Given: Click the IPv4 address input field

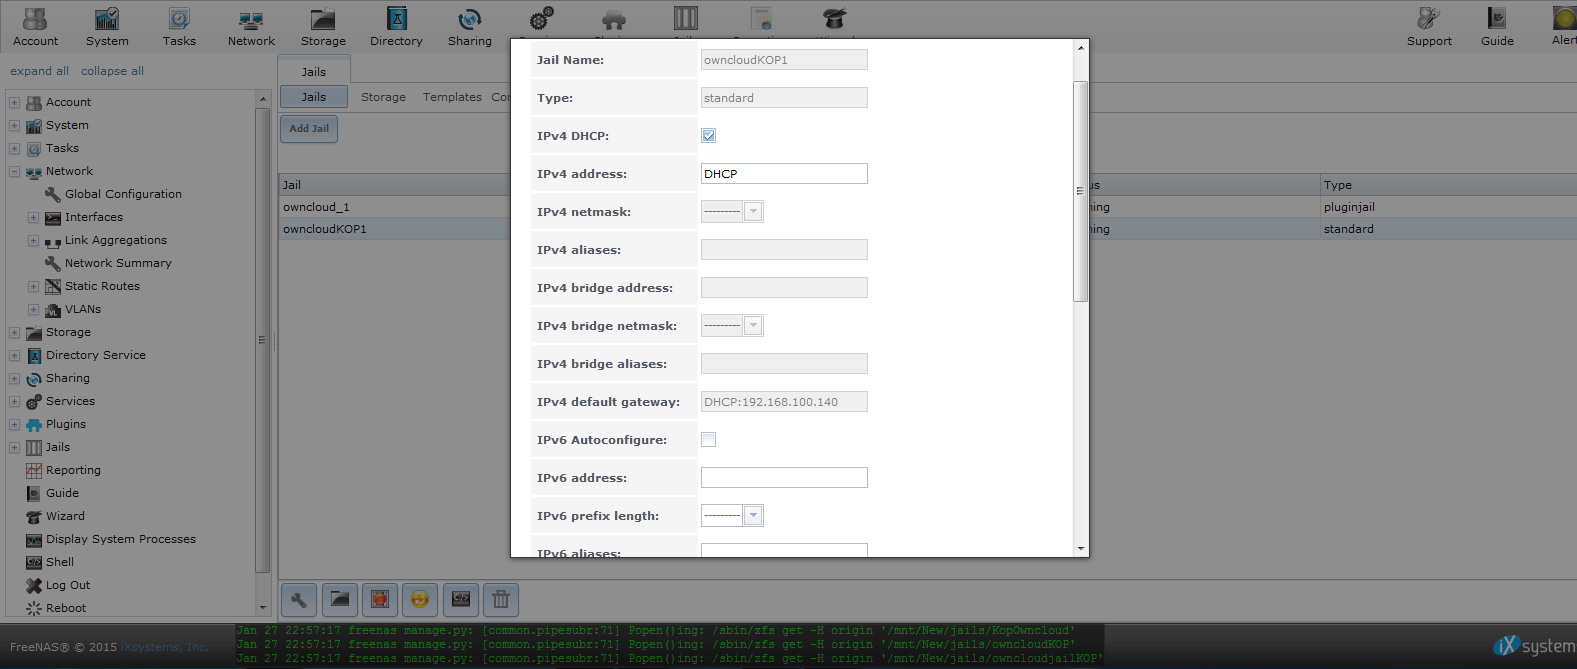Looking at the screenshot, I should coord(784,174).
